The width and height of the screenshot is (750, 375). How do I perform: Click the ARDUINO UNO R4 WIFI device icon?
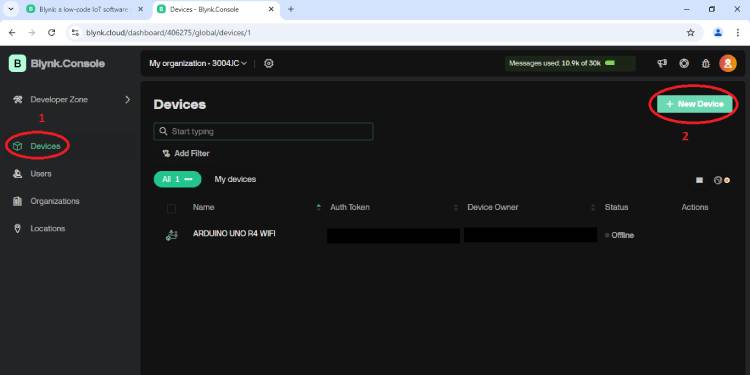(x=171, y=235)
